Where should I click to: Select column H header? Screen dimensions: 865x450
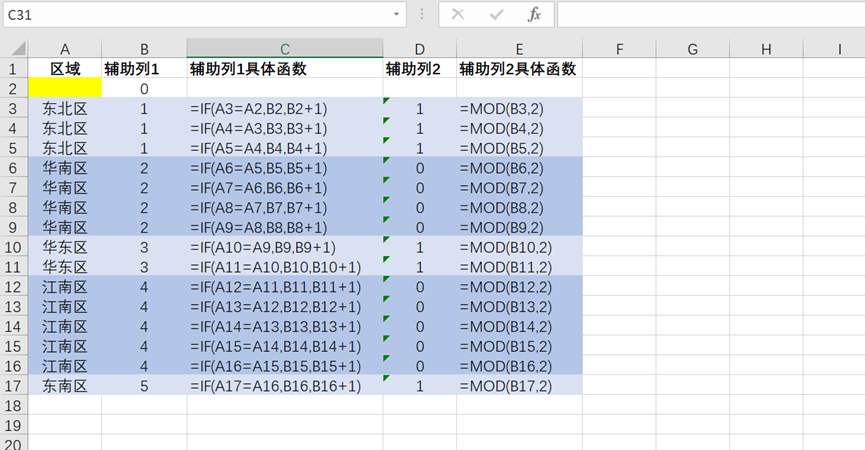pyautogui.click(x=766, y=49)
